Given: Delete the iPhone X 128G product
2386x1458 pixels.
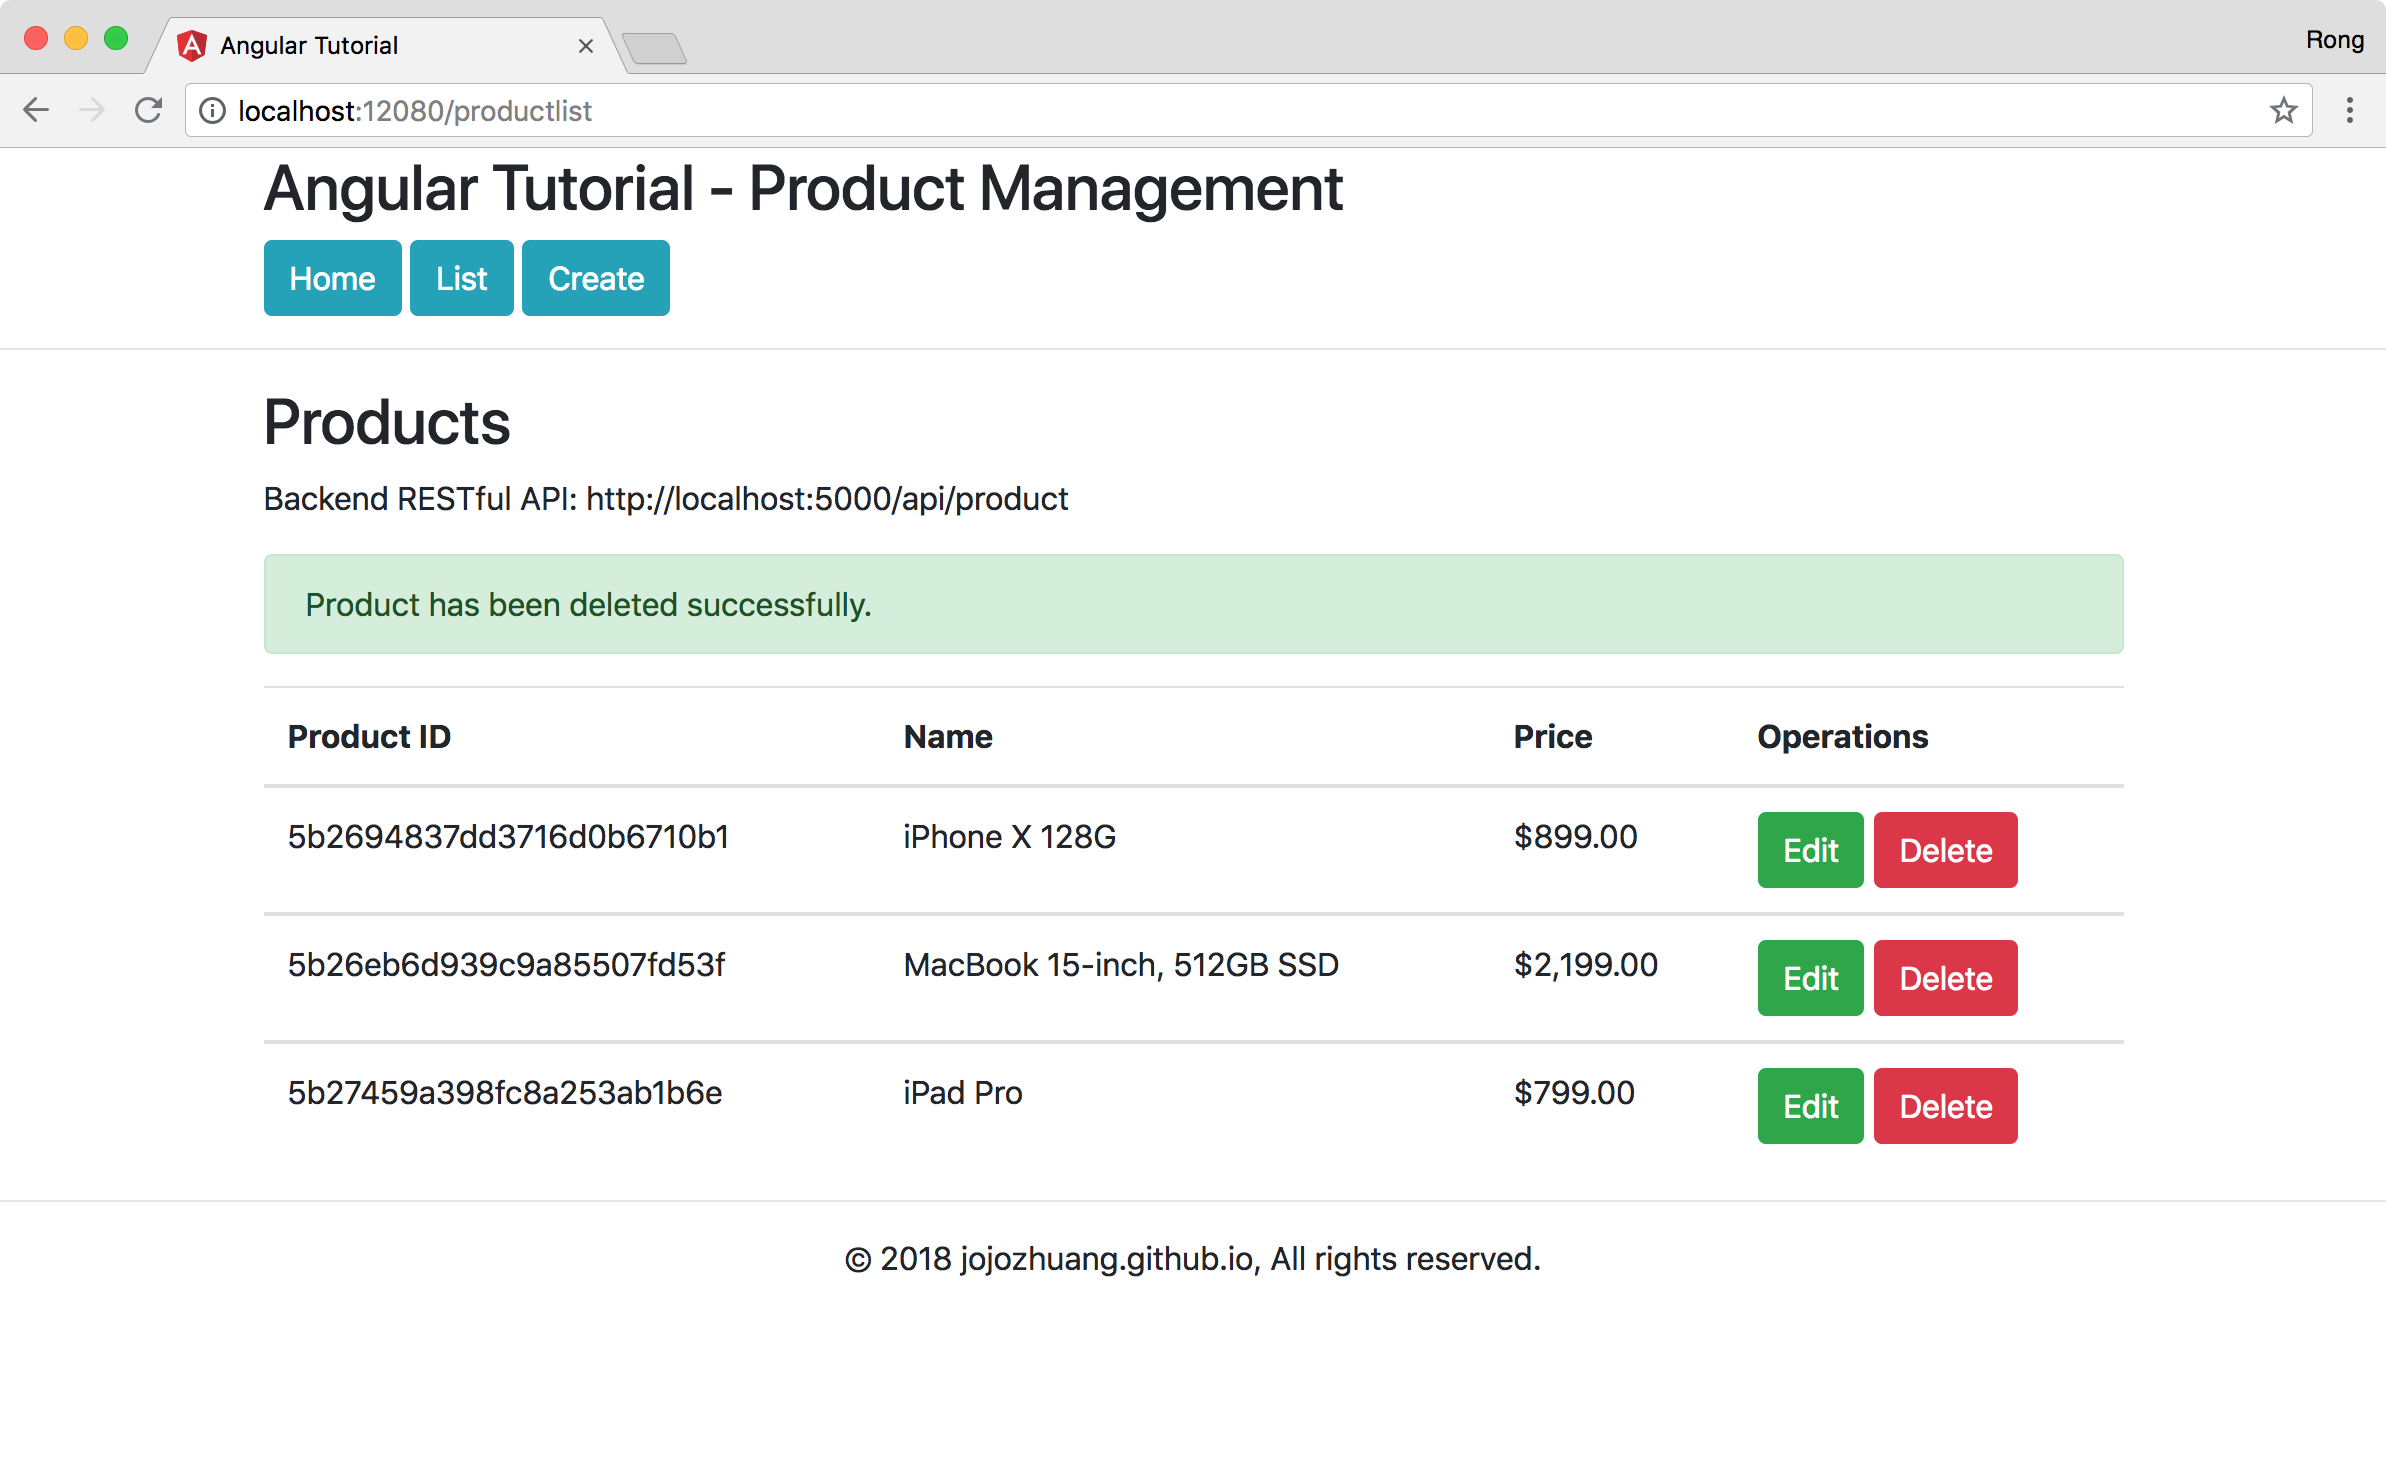Looking at the screenshot, I should 1945,850.
